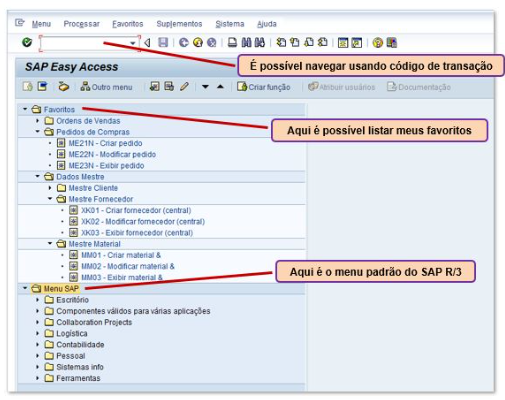The width and height of the screenshot is (505, 400).
Task: Click the SAP menu icon
Action: click(42, 87)
